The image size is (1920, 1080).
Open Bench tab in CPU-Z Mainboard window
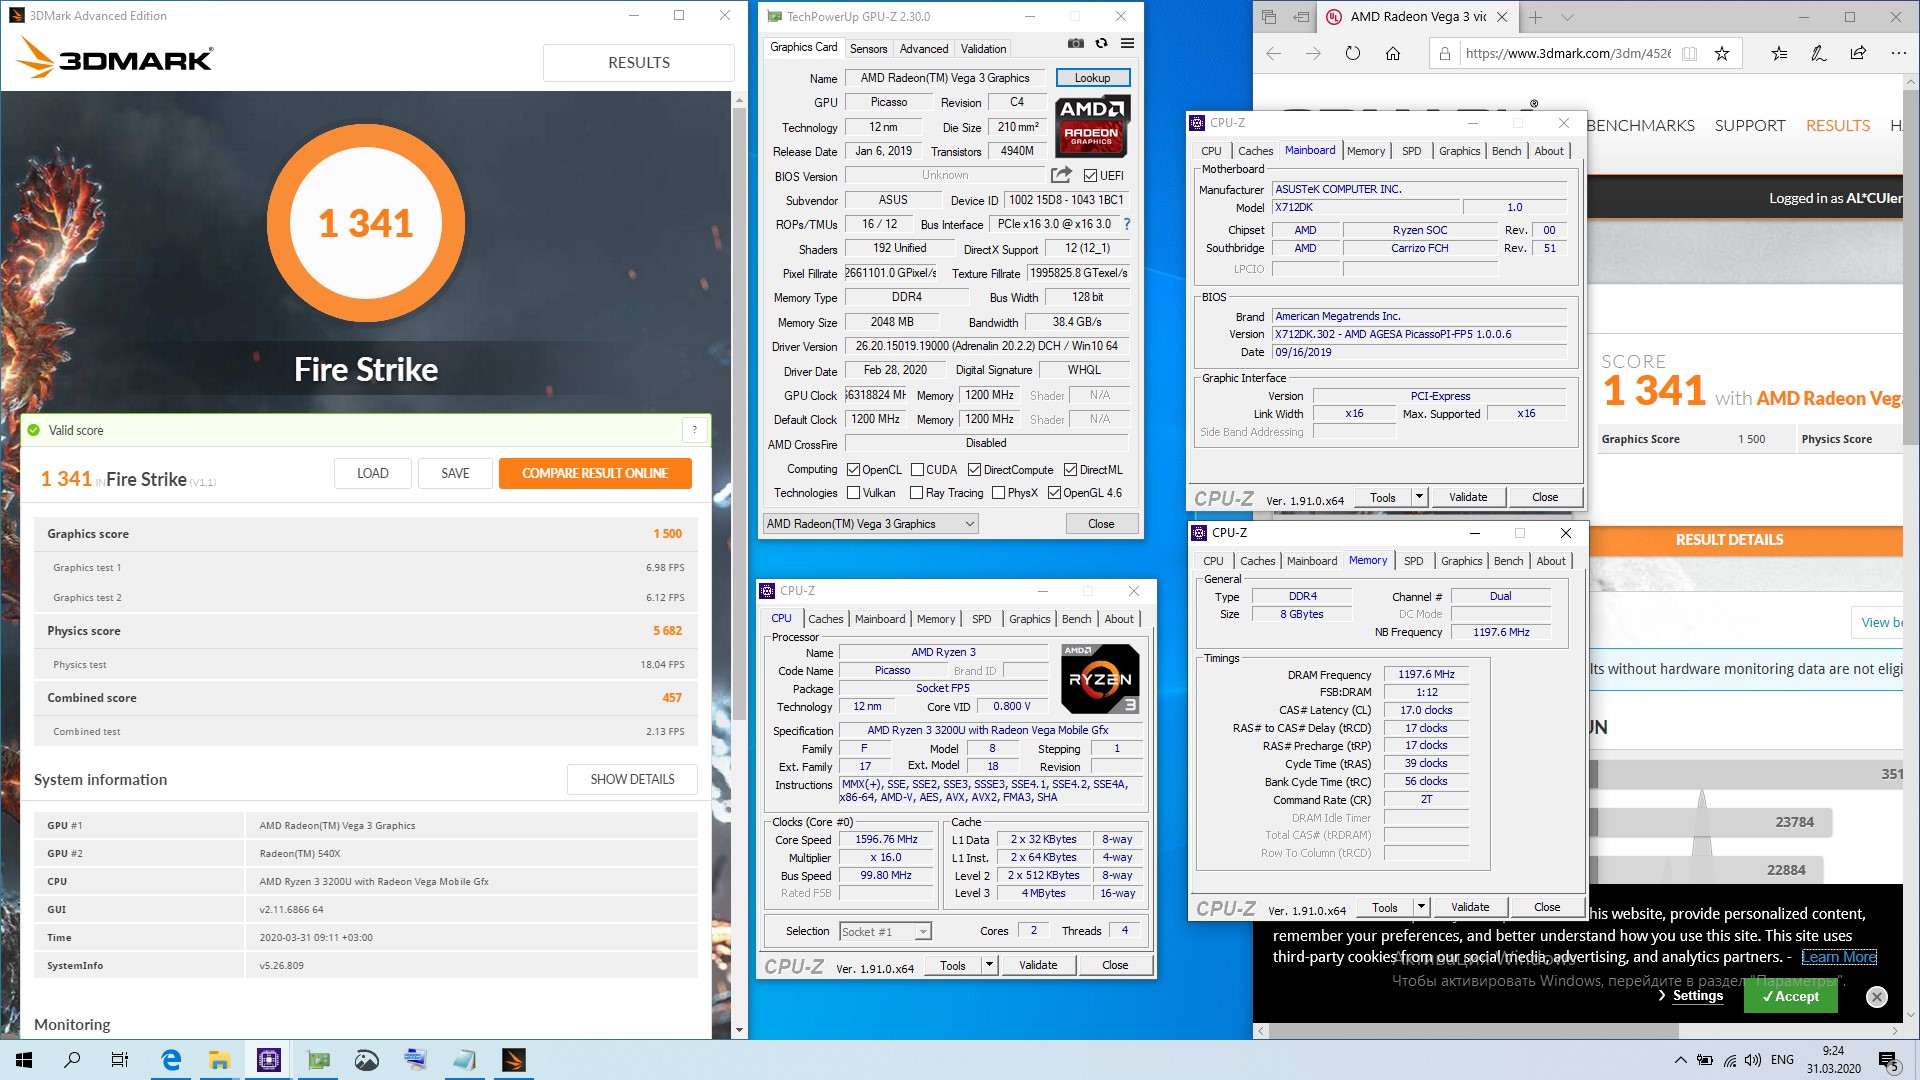1506,151
